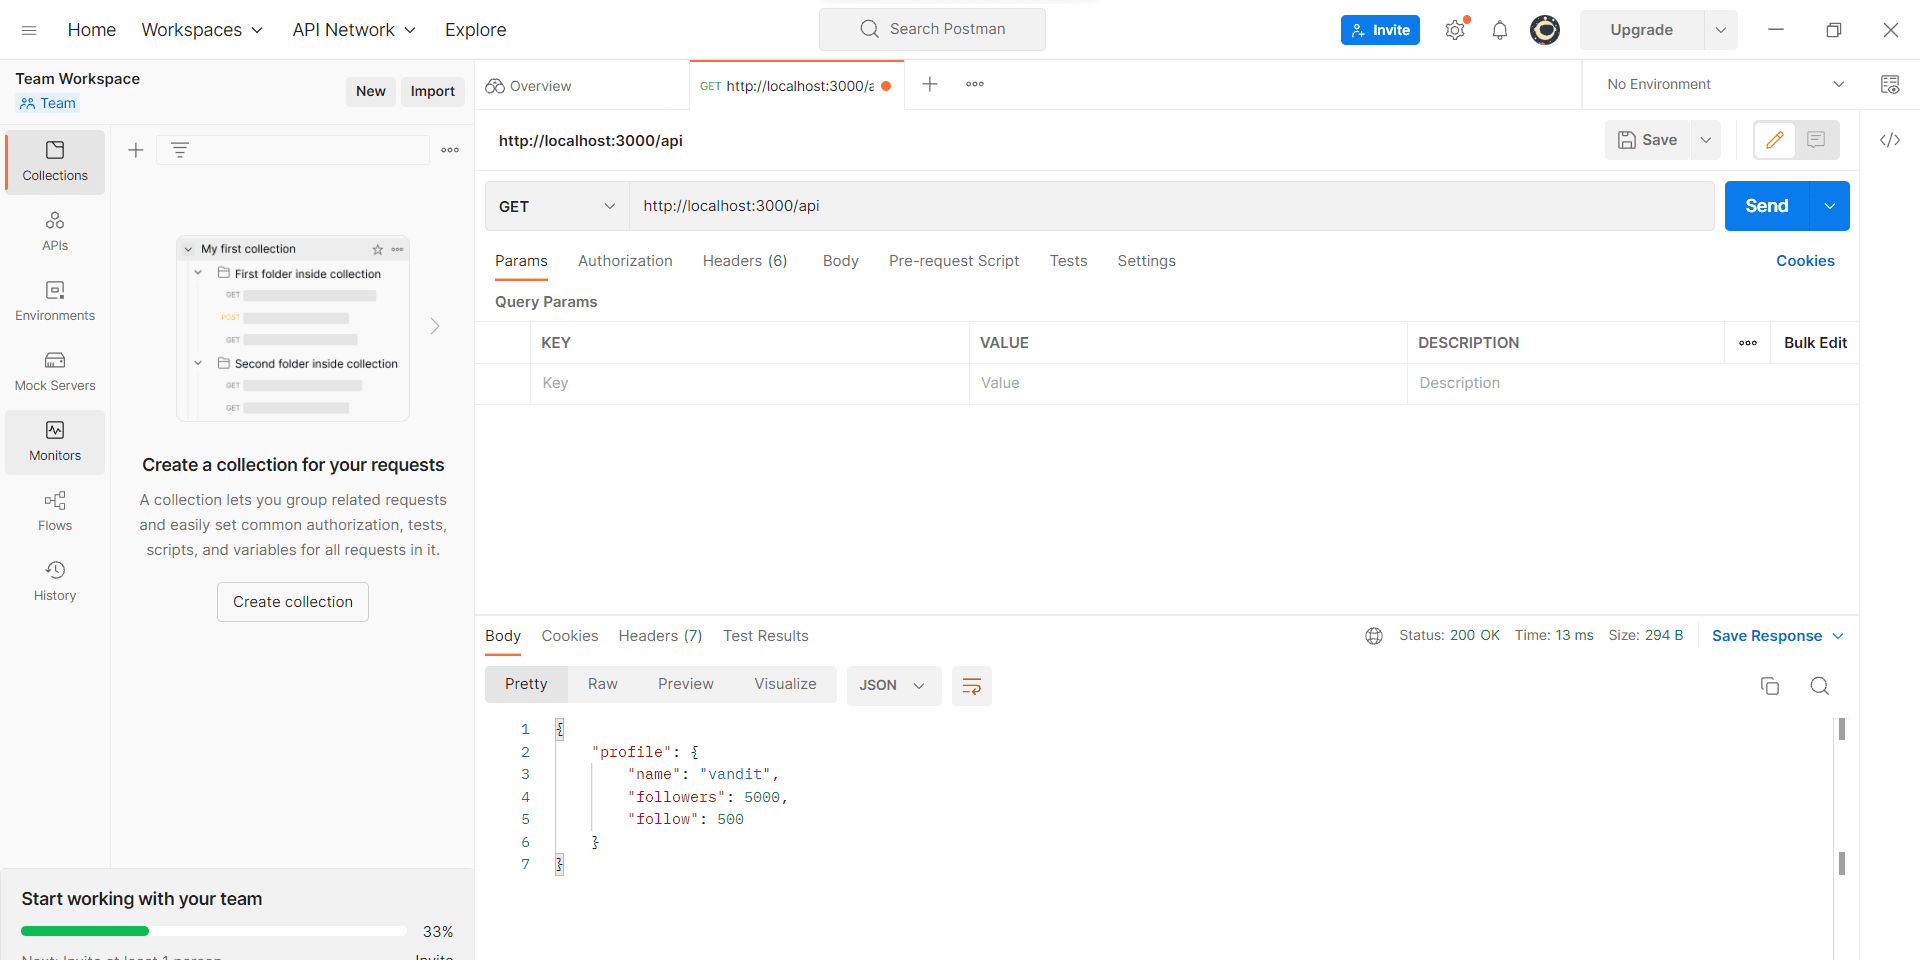The width and height of the screenshot is (1920, 960).
Task: Click the blue Send button
Action: 1767,206
